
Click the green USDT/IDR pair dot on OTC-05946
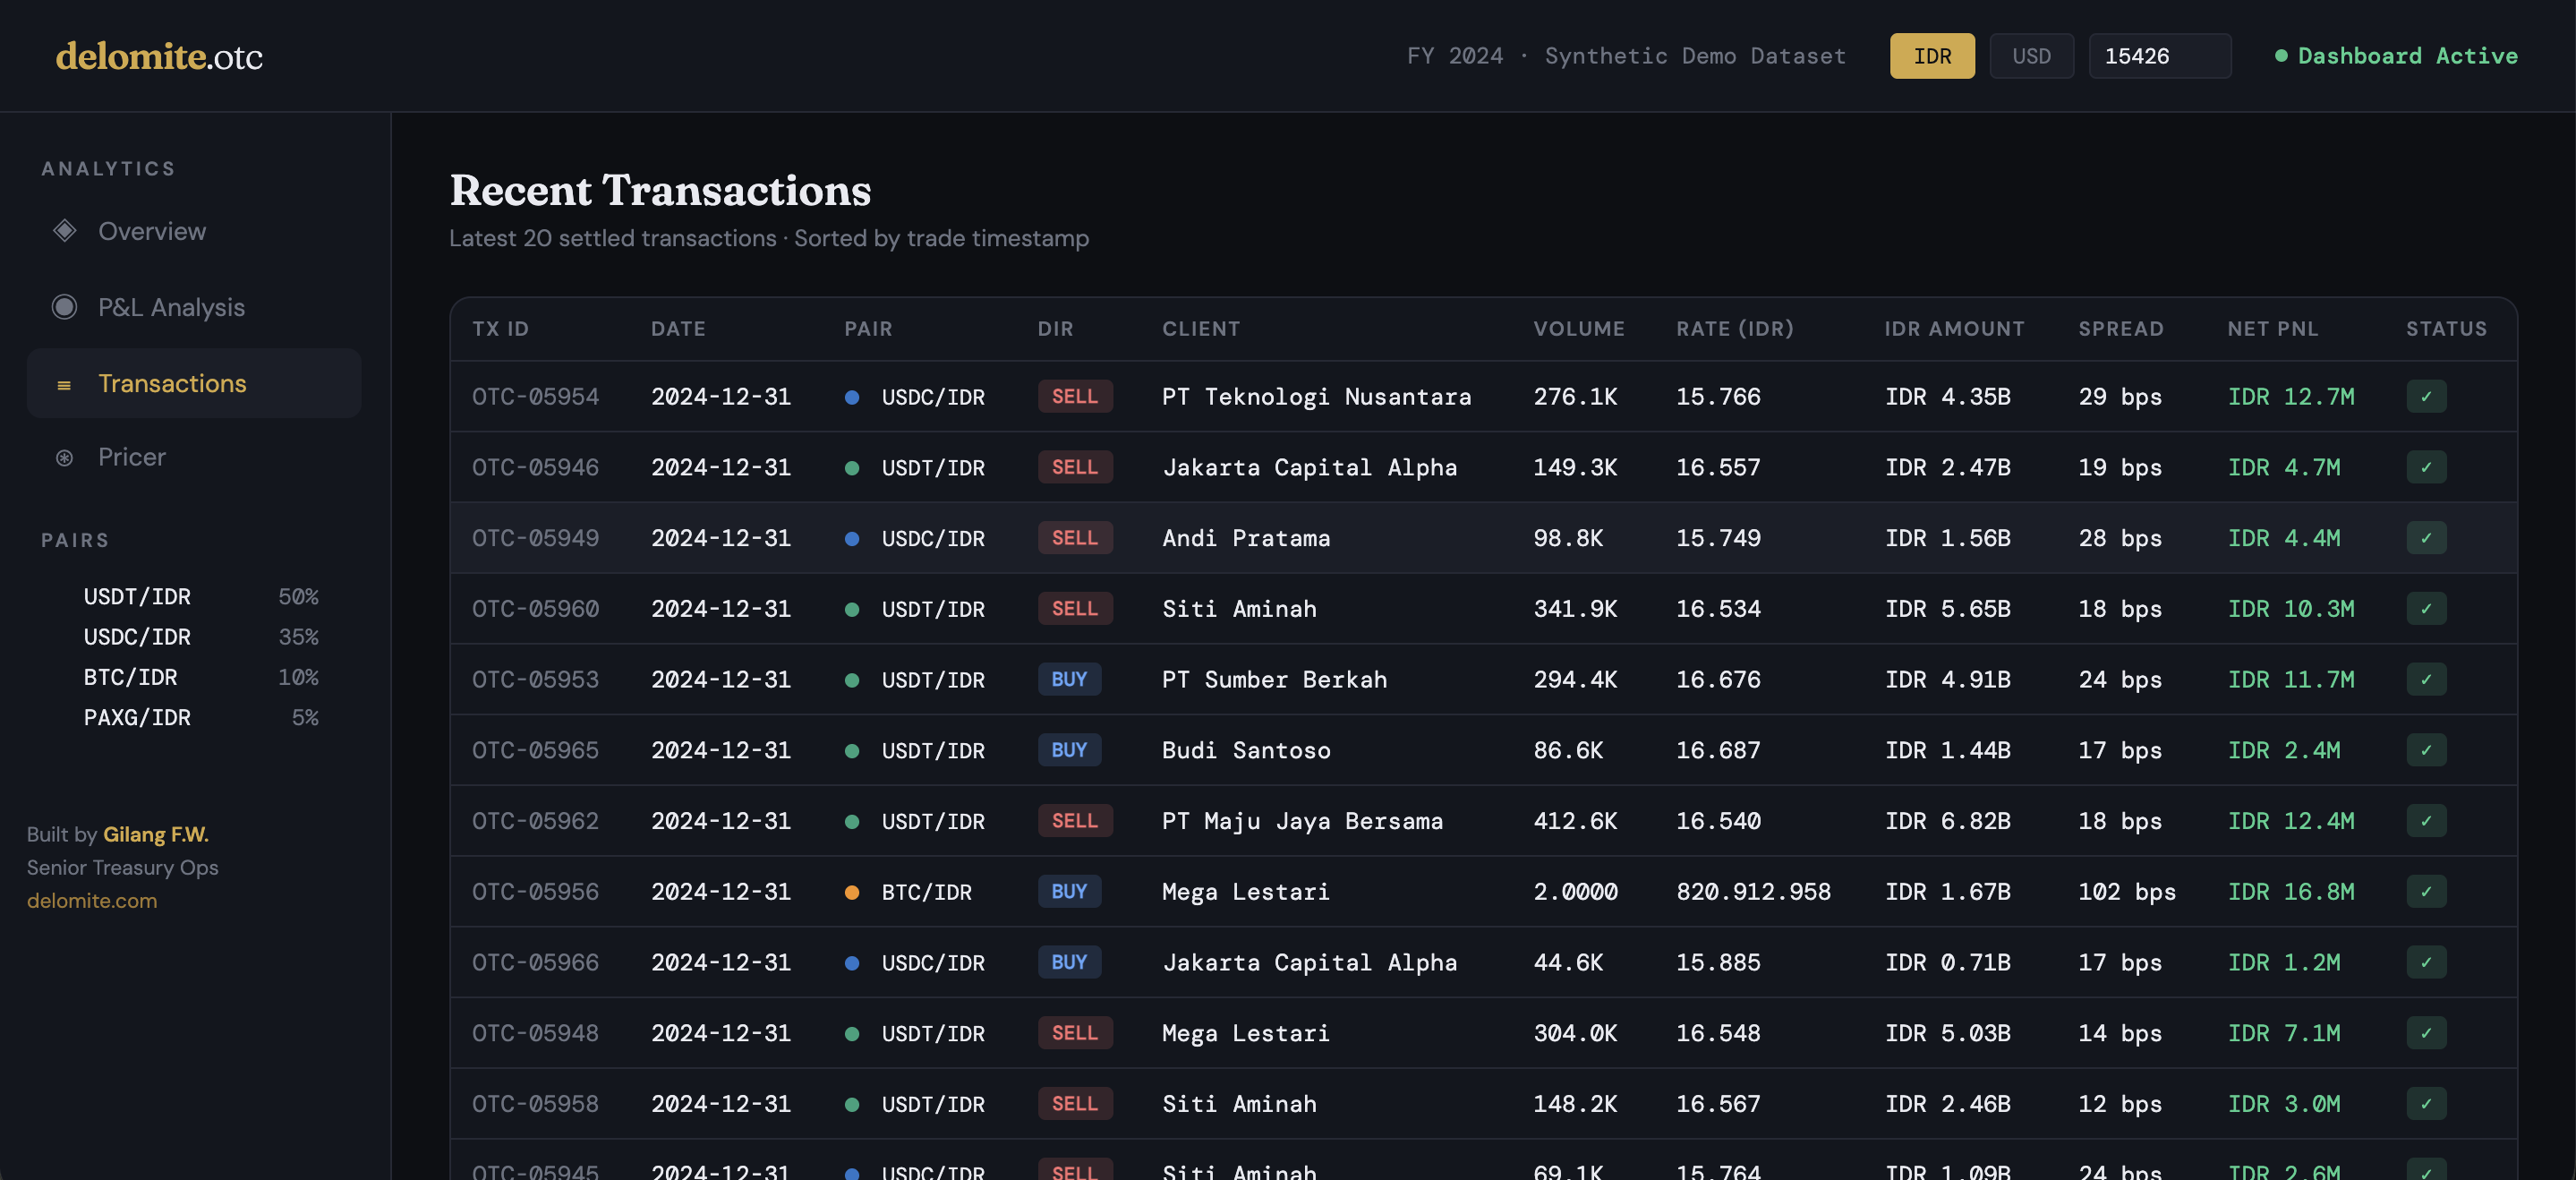852,467
